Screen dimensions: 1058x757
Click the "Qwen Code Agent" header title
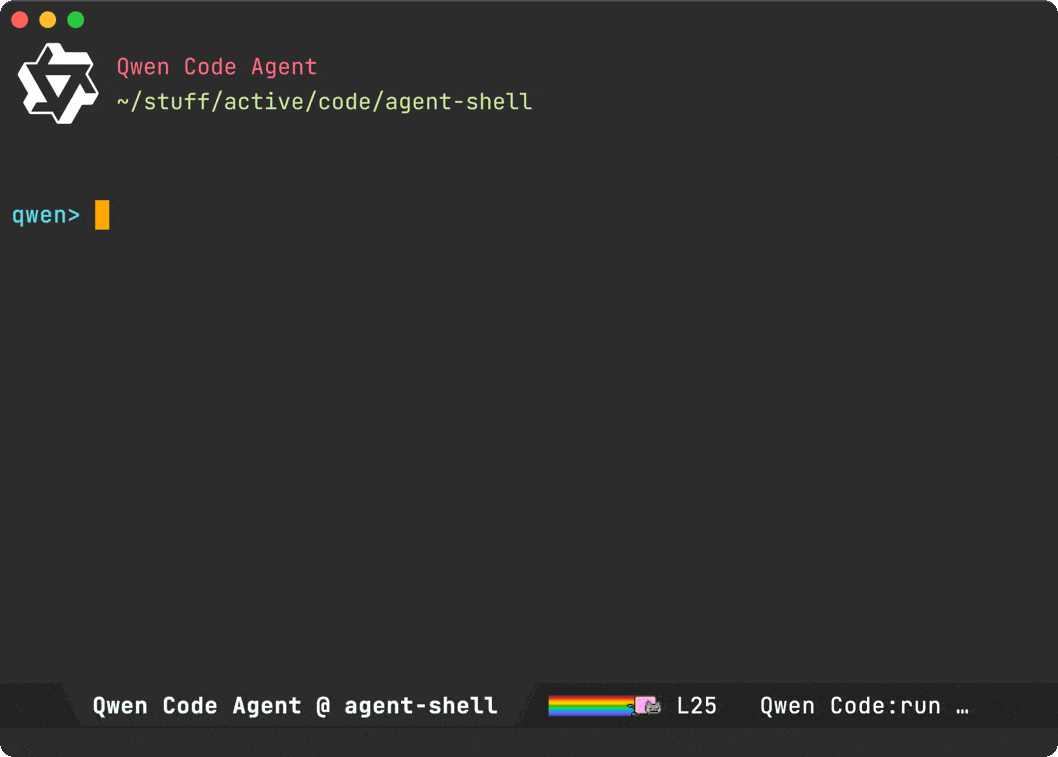tap(216, 67)
